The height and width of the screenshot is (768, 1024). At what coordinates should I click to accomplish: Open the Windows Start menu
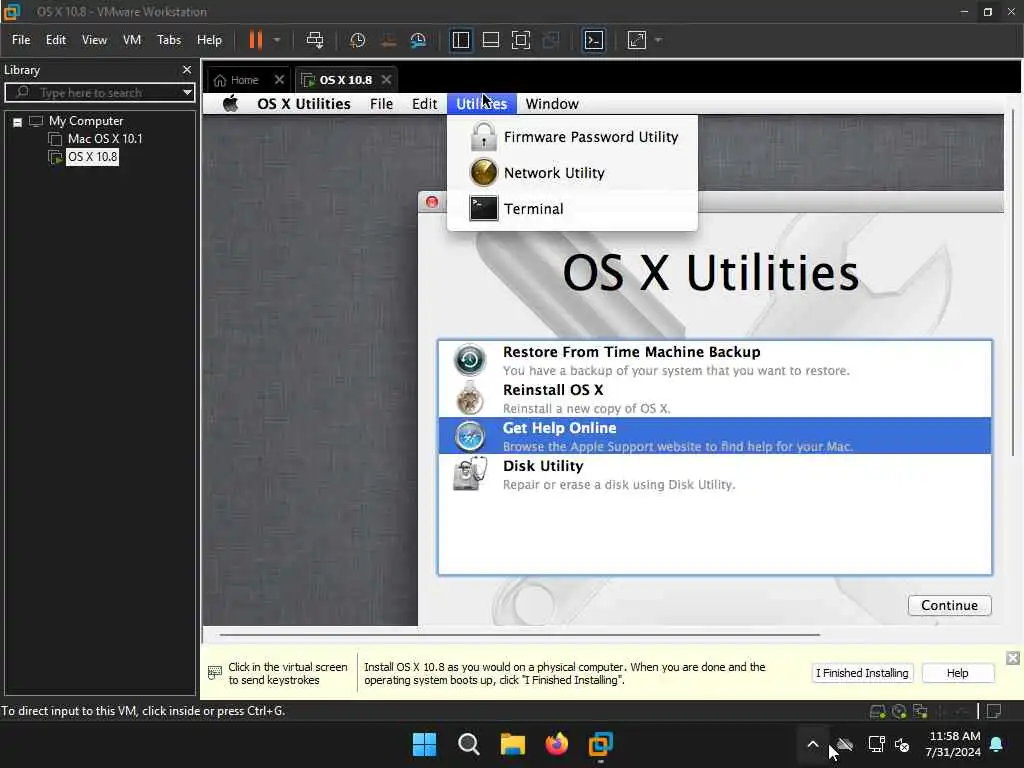424,744
